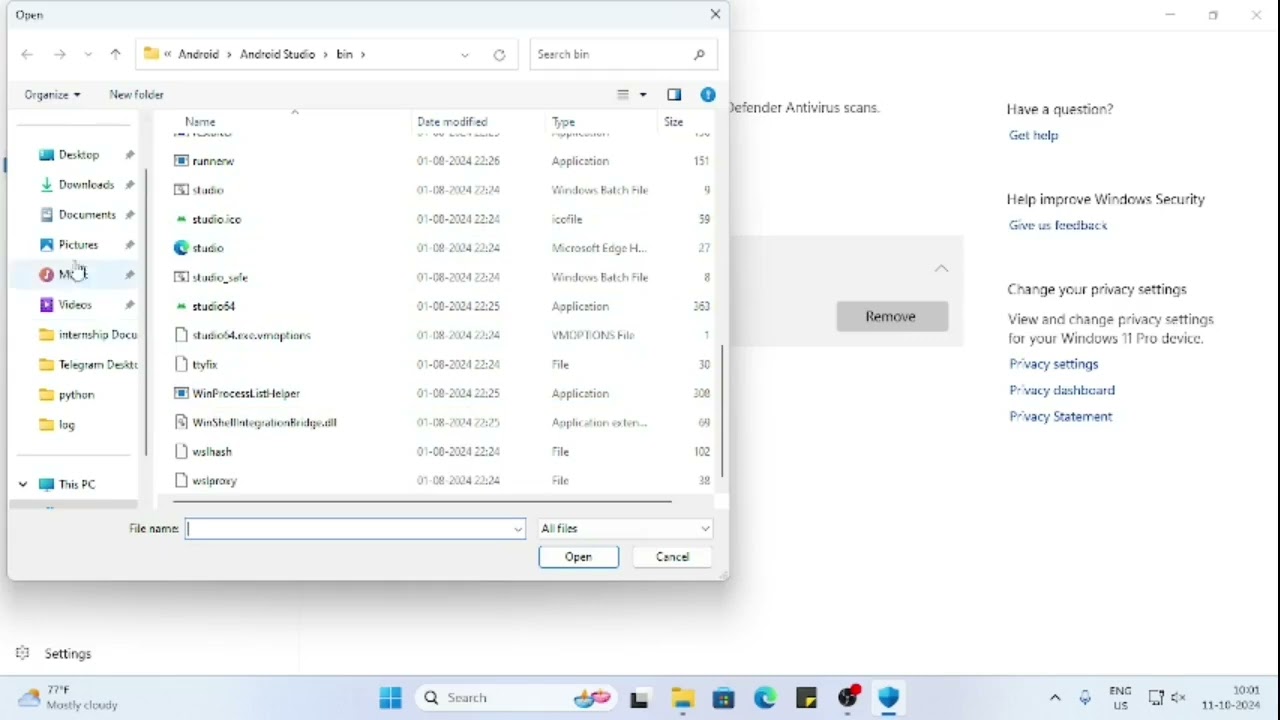Click the file list vertical scrollbar
The width and height of the screenshot is (1280, 720).
pyautogui.click(x=722, y=410)
